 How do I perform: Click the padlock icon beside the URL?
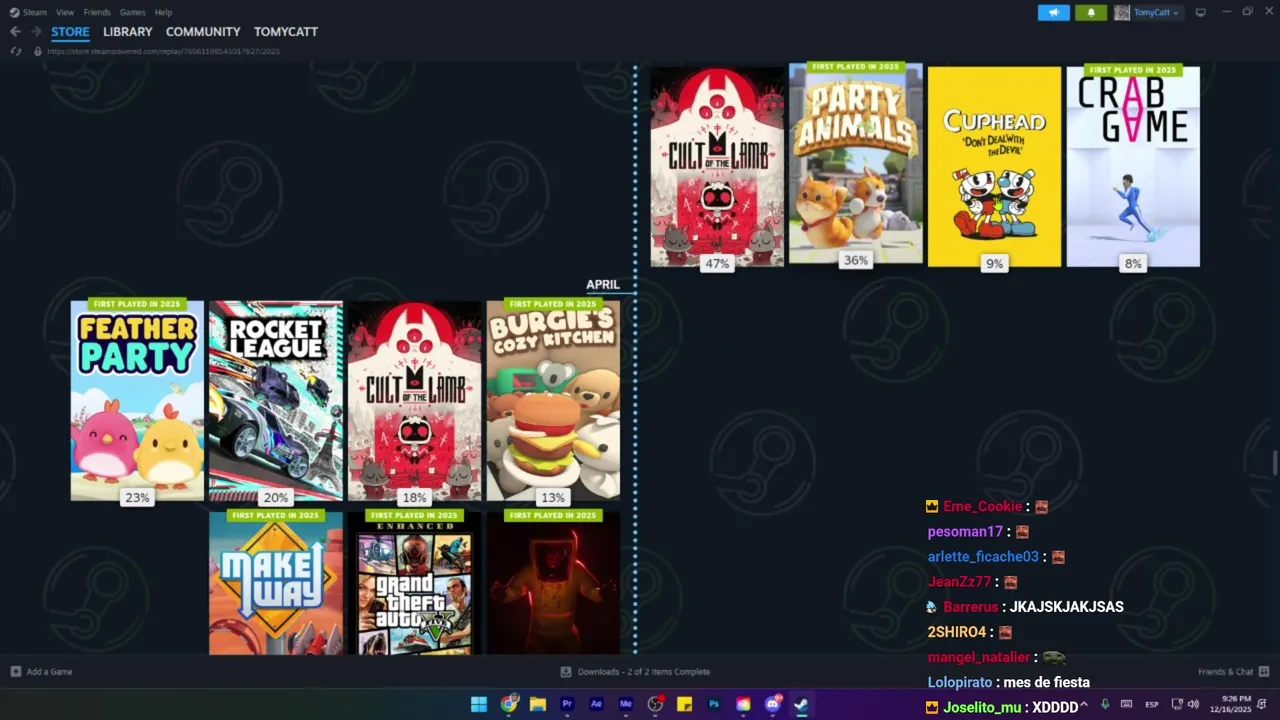38,51
